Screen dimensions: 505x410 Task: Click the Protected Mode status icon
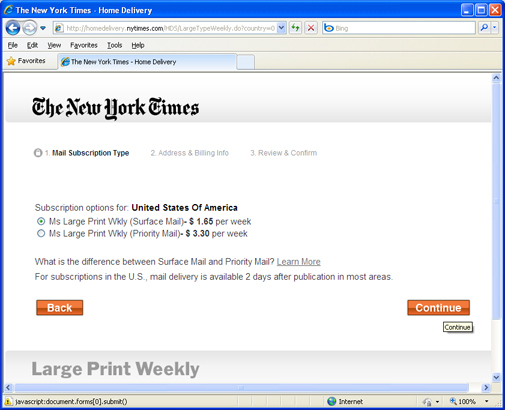click(427, 402)
